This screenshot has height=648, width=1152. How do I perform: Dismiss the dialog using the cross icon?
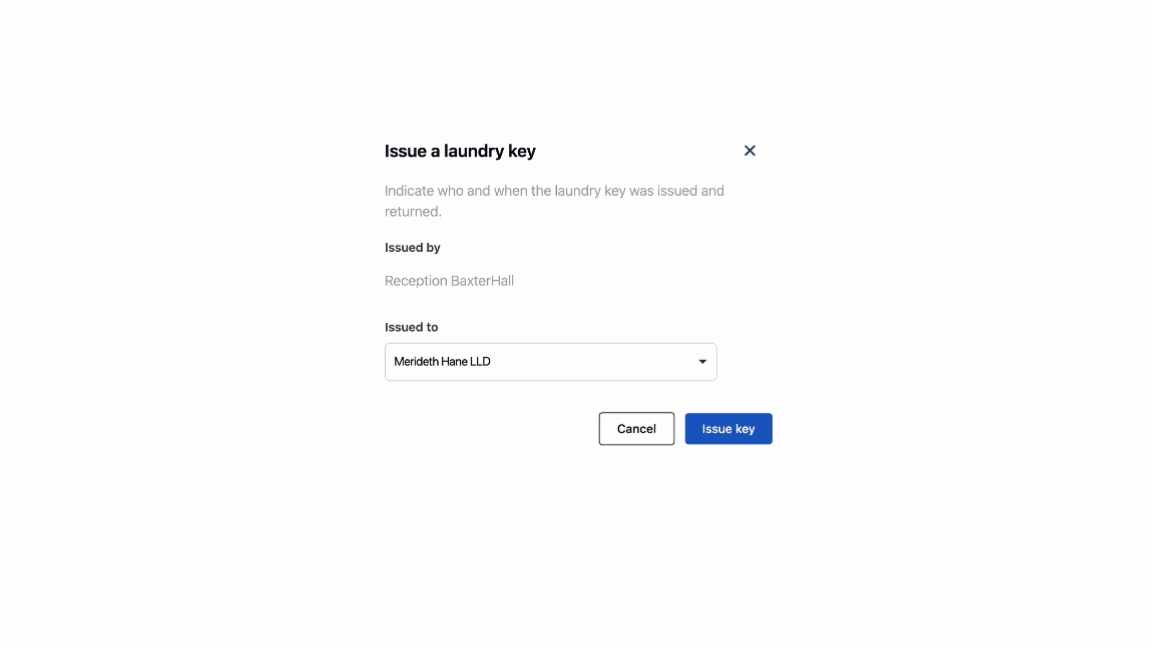(749, 151)
